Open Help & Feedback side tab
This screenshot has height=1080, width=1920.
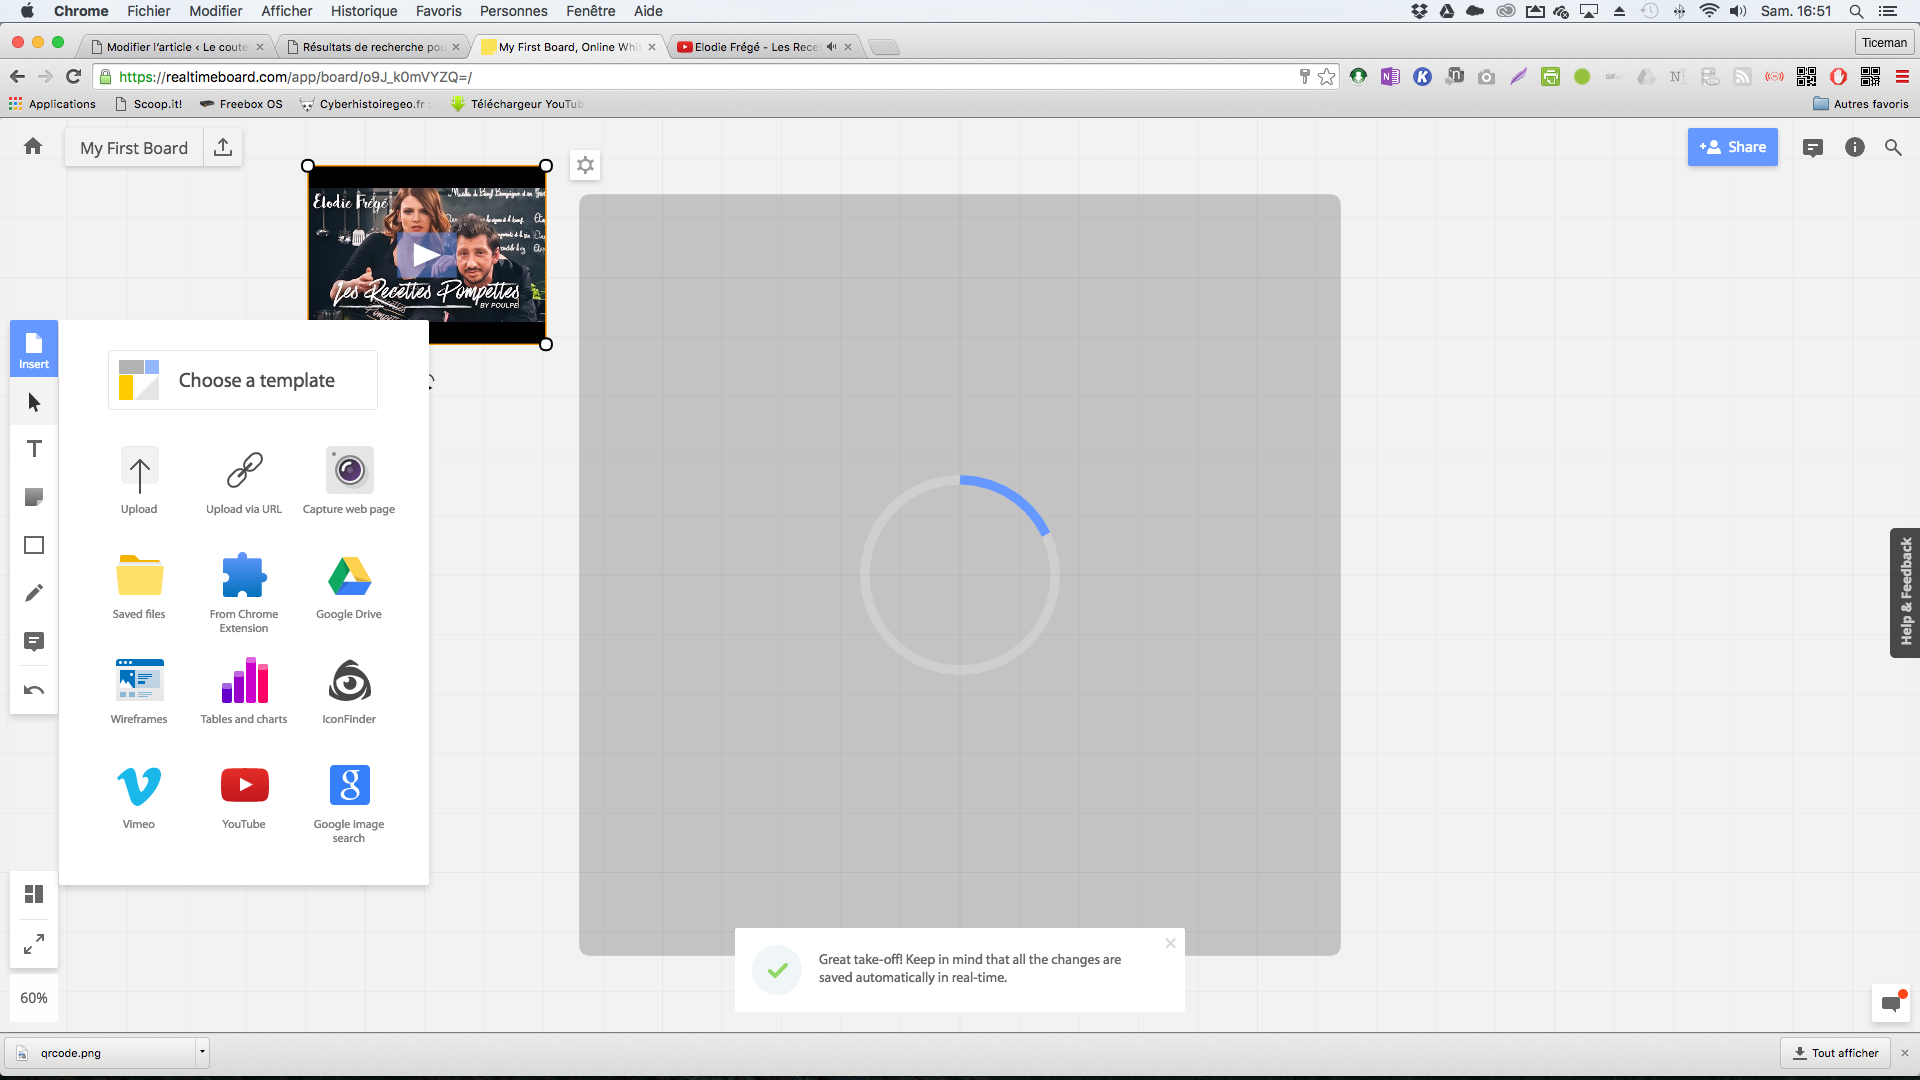pyautogui.click(x=1905, y=592)
